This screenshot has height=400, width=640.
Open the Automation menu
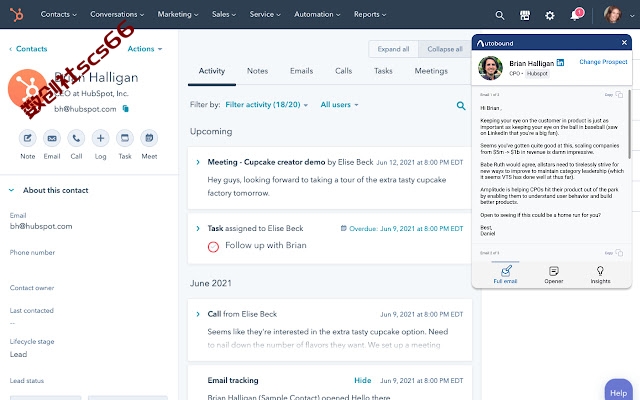[317, 14]
